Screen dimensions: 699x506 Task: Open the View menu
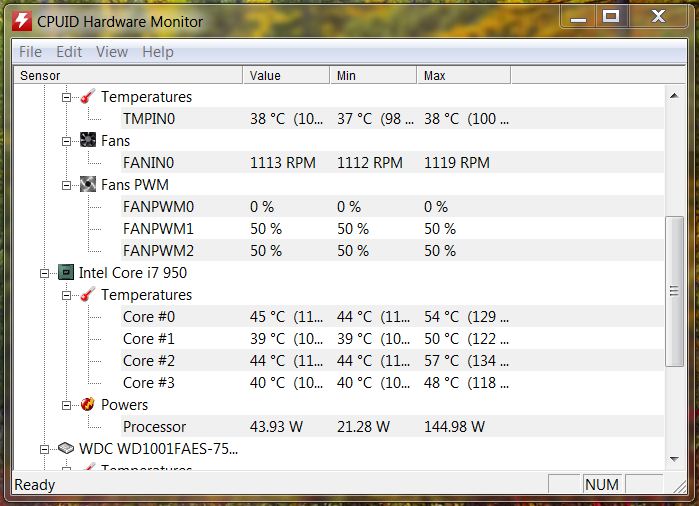tap(112, 52)
